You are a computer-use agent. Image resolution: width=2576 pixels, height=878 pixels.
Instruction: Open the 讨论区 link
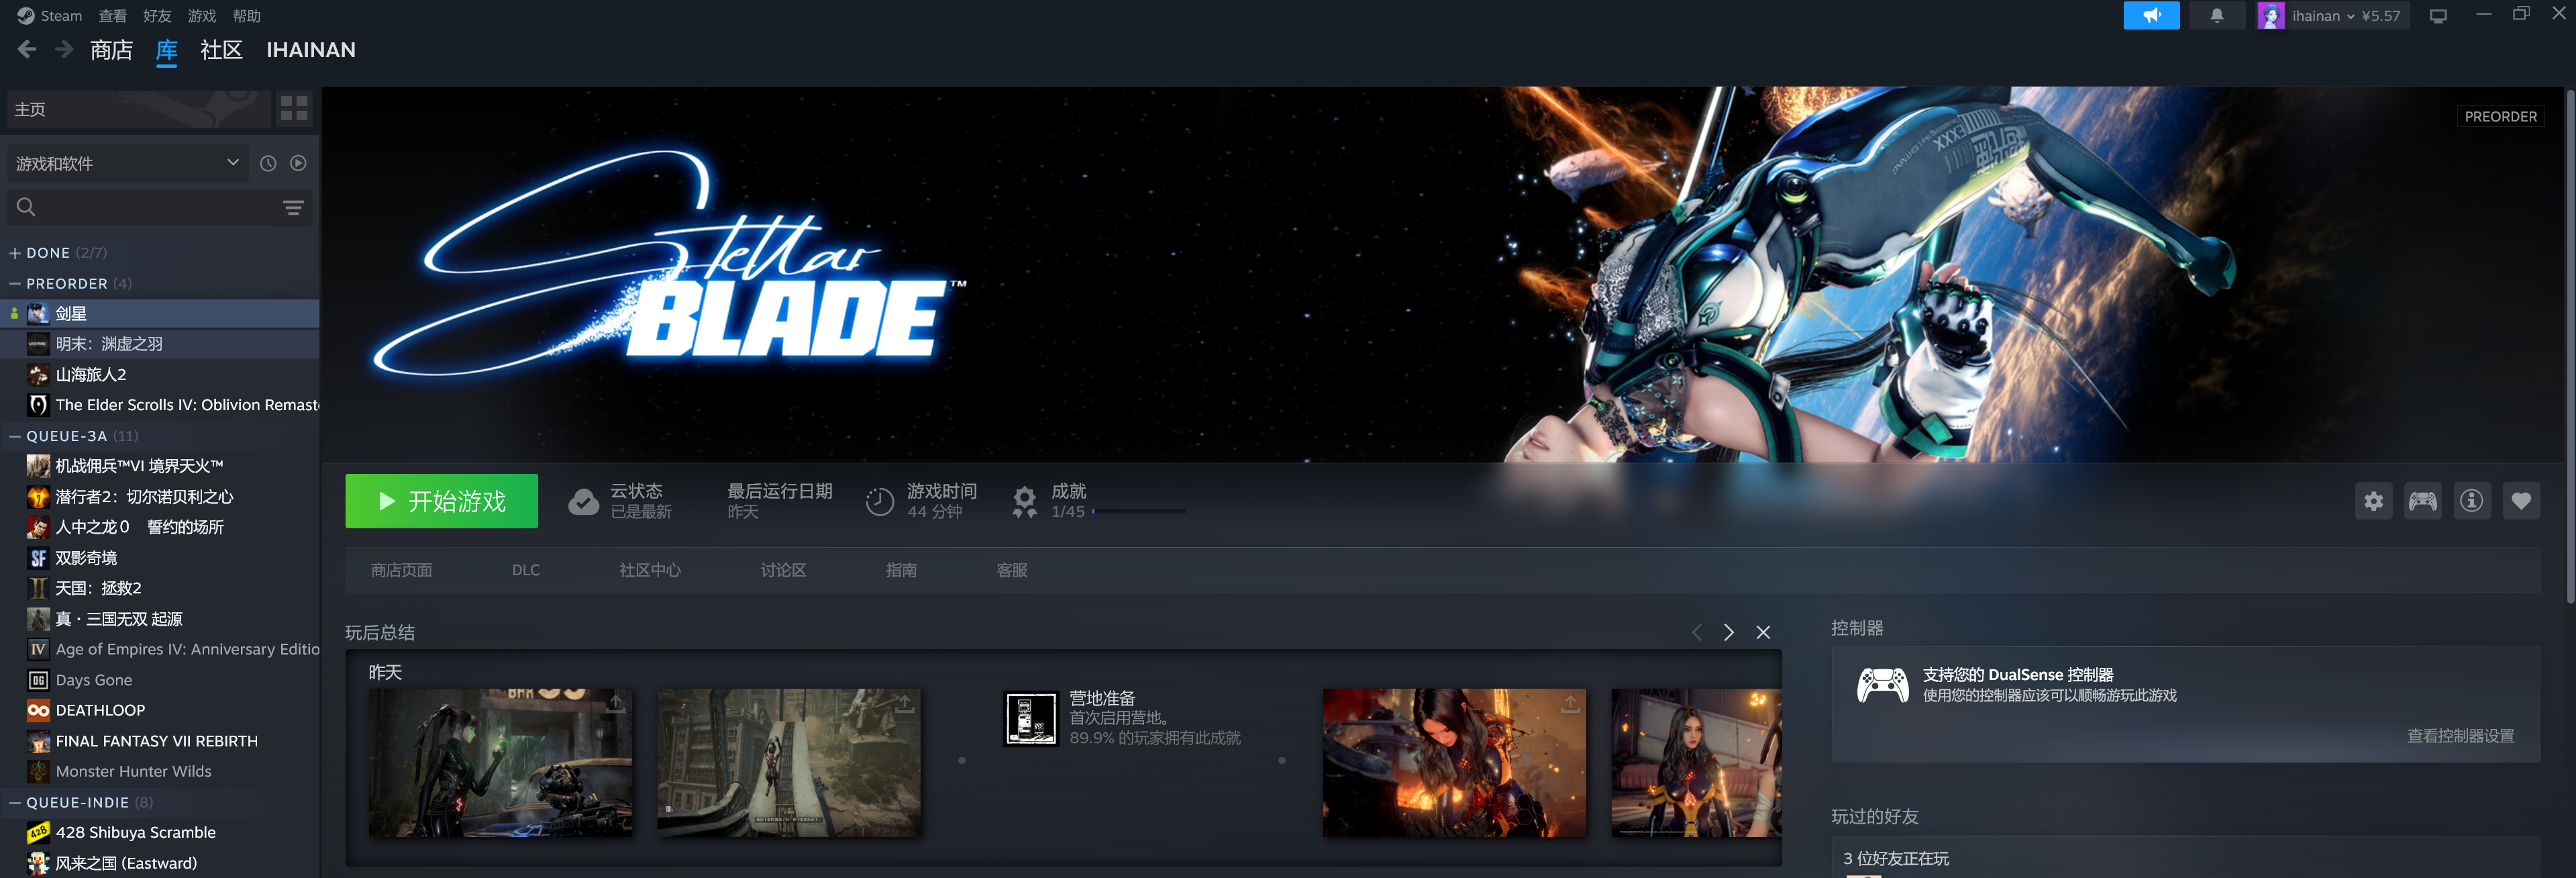[783, 570]
